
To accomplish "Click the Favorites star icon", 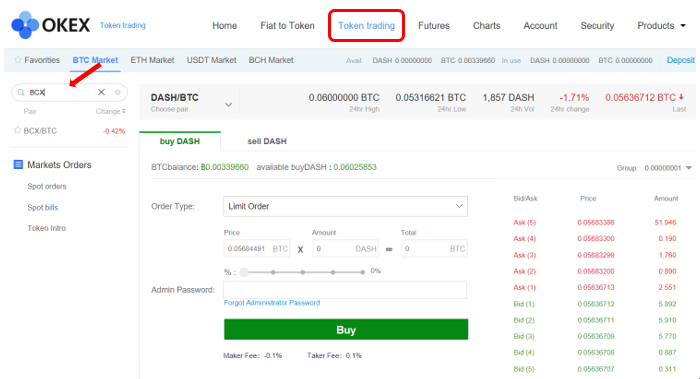I will coord(18,60).
